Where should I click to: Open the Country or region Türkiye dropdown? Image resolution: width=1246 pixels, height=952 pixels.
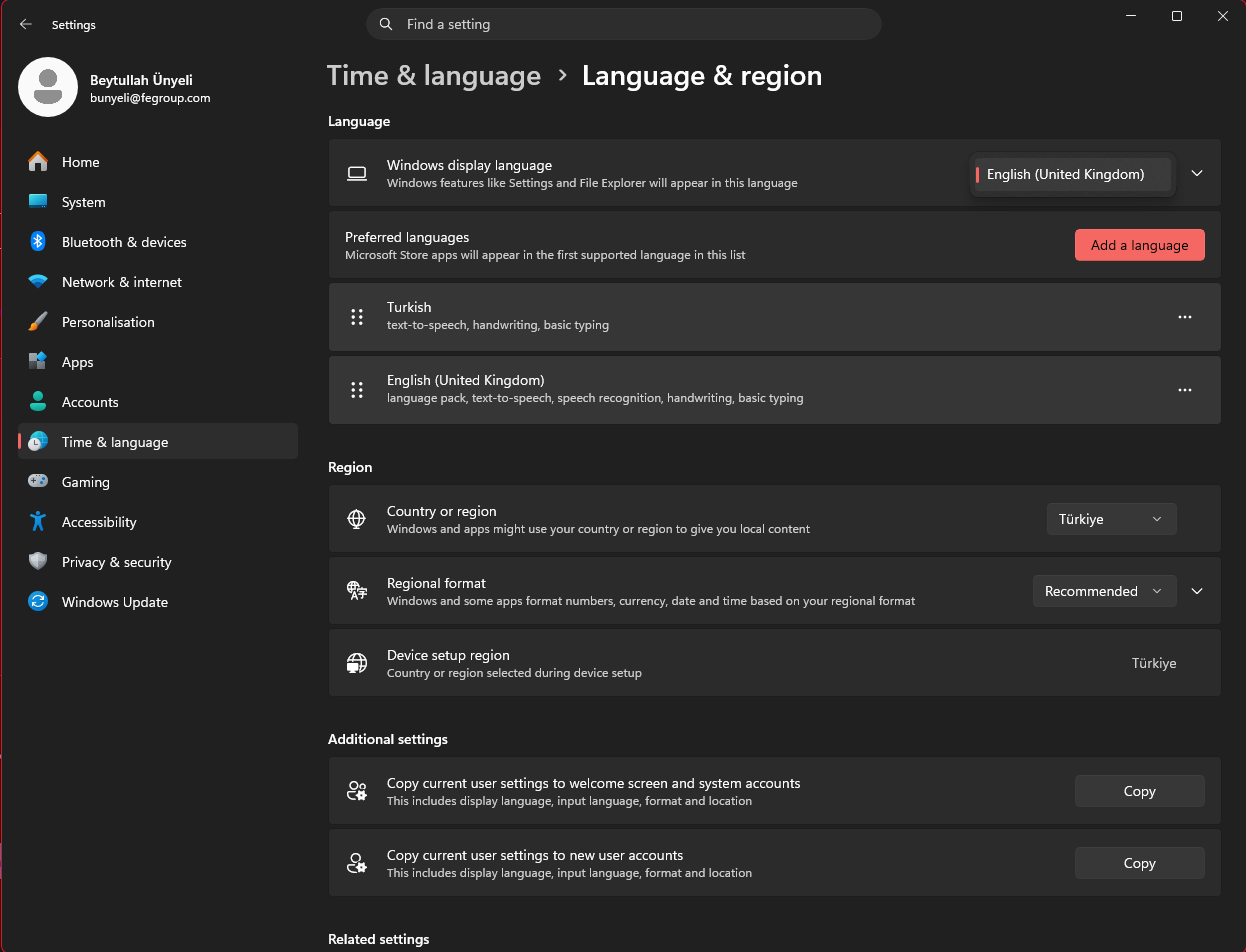click(1111, 519)
